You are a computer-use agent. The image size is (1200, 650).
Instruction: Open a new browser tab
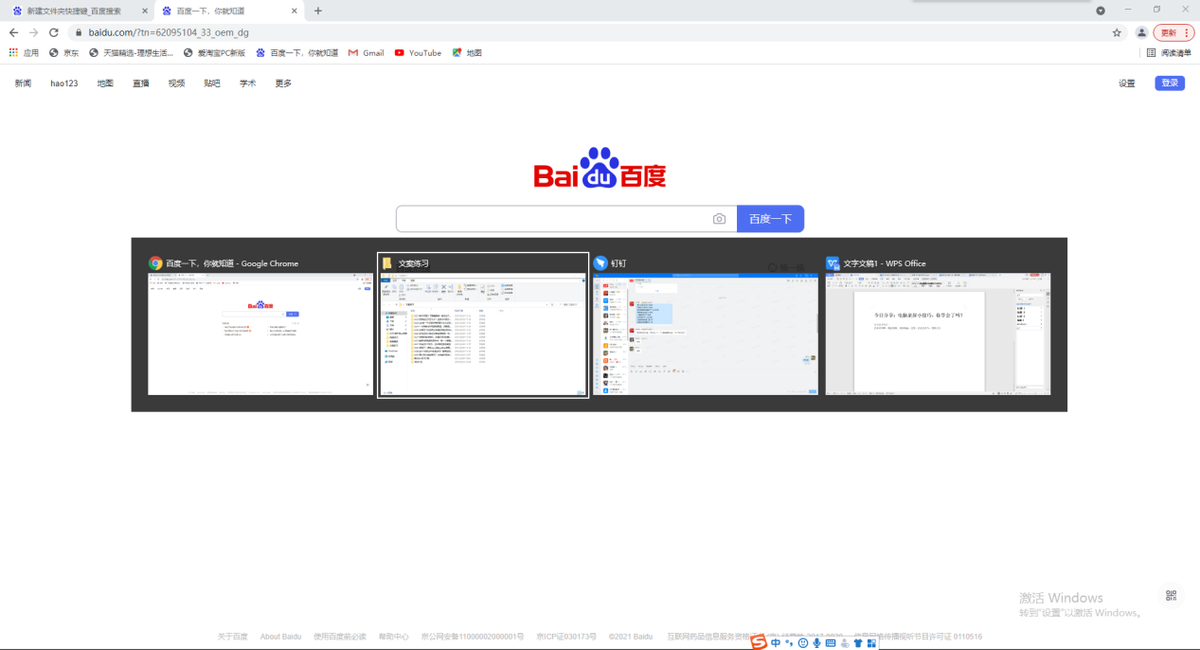click(318, 11)
